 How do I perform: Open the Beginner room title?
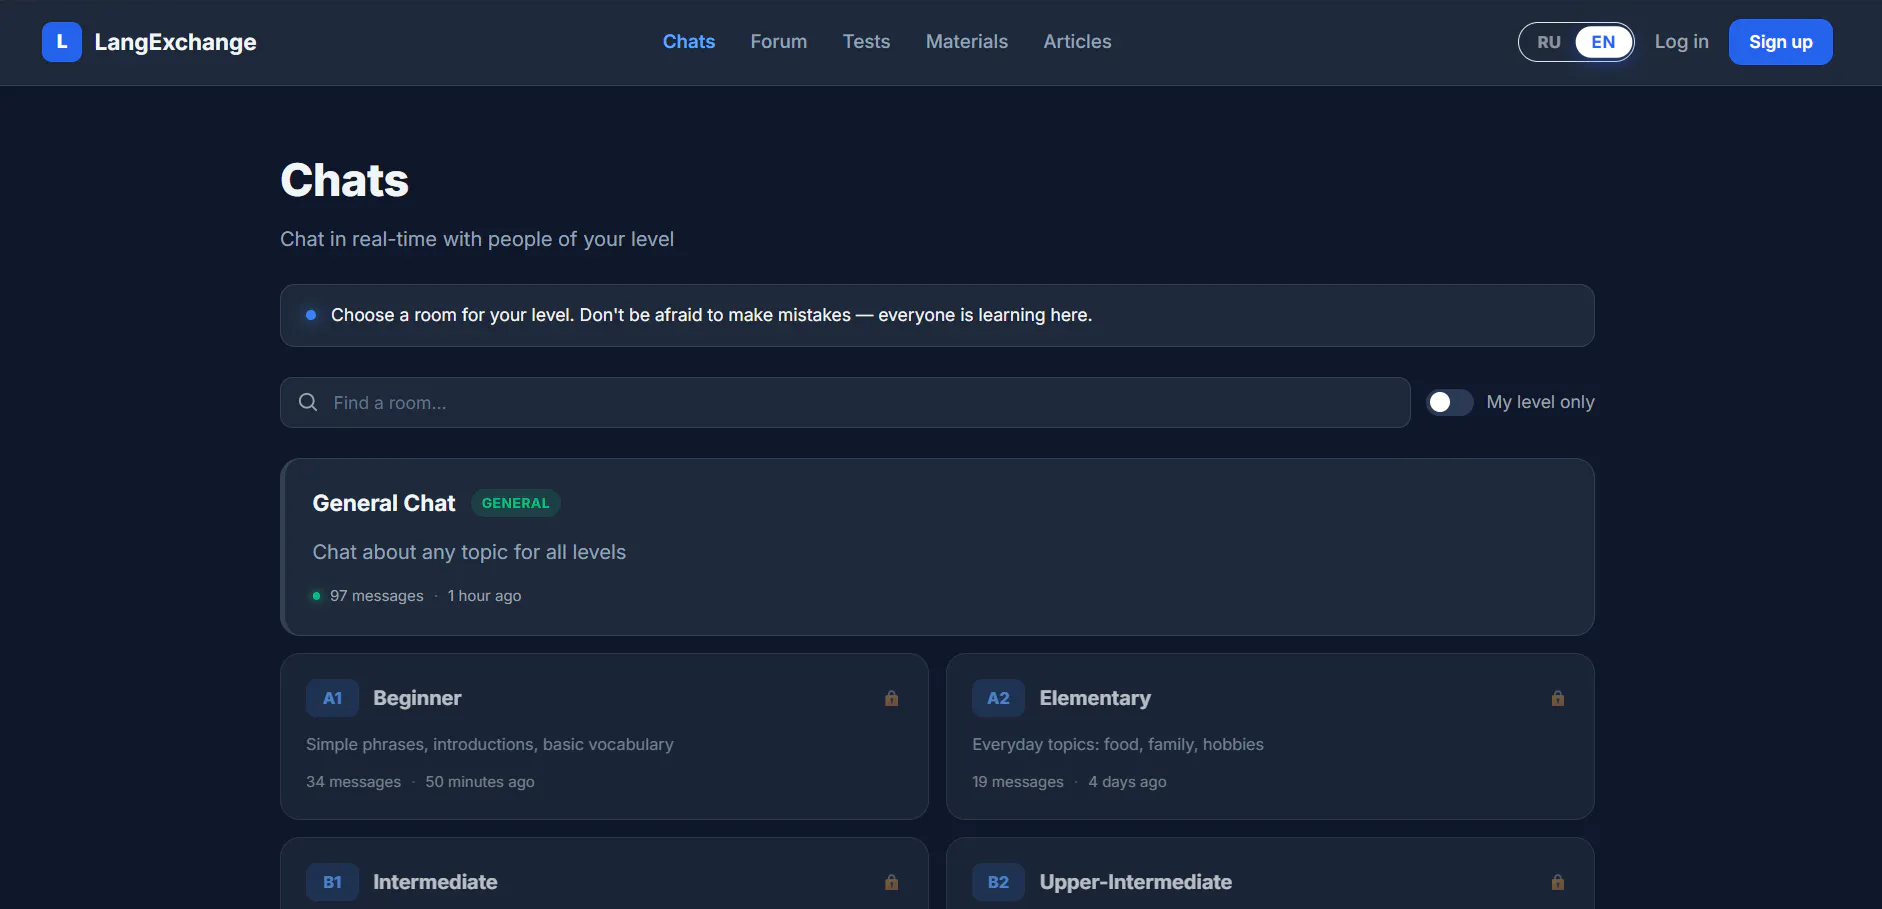click(x=417, y=698)
